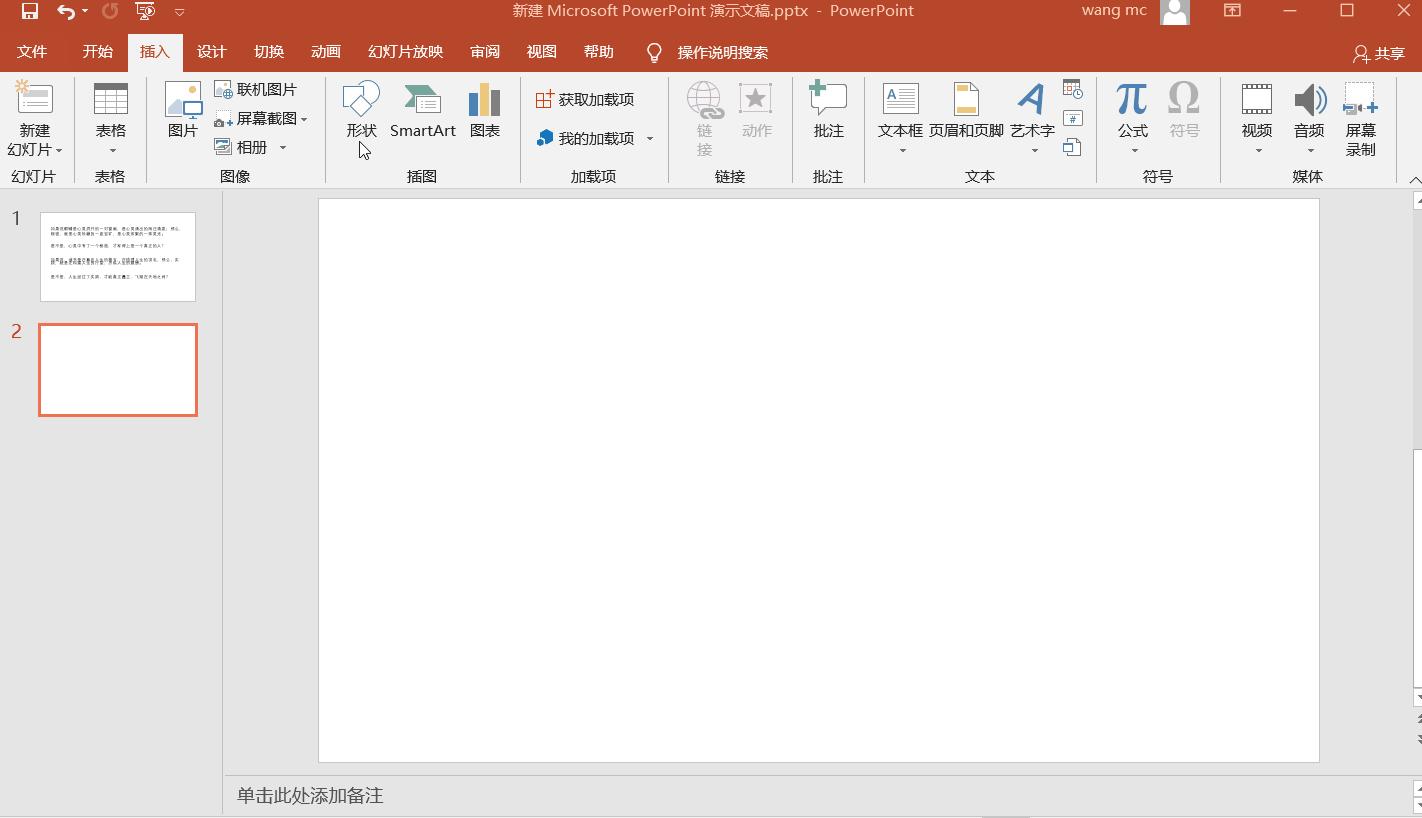Insert slide number icon

coord(1072,119)
